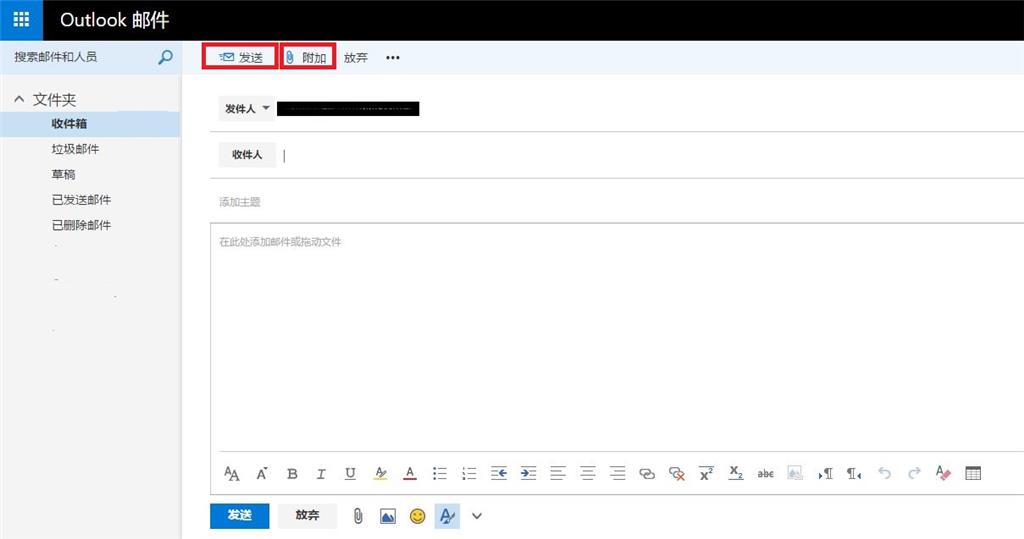Viewport: 1024px width, 539px height.
Task: Insert a hyperlink
Action: (x=647, y=474)
